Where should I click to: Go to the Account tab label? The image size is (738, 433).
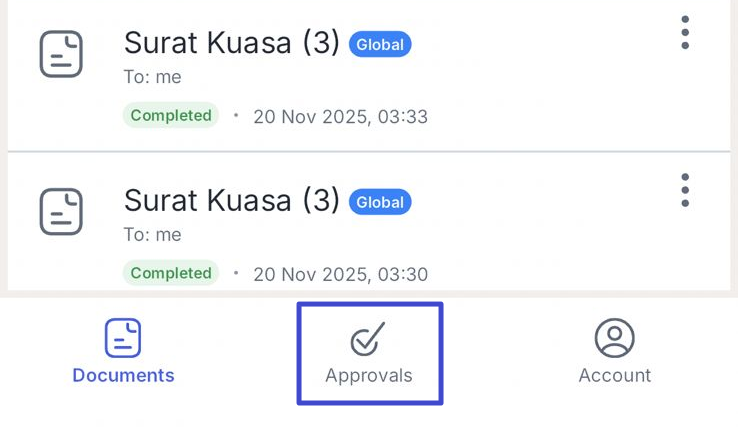(614, 376)
